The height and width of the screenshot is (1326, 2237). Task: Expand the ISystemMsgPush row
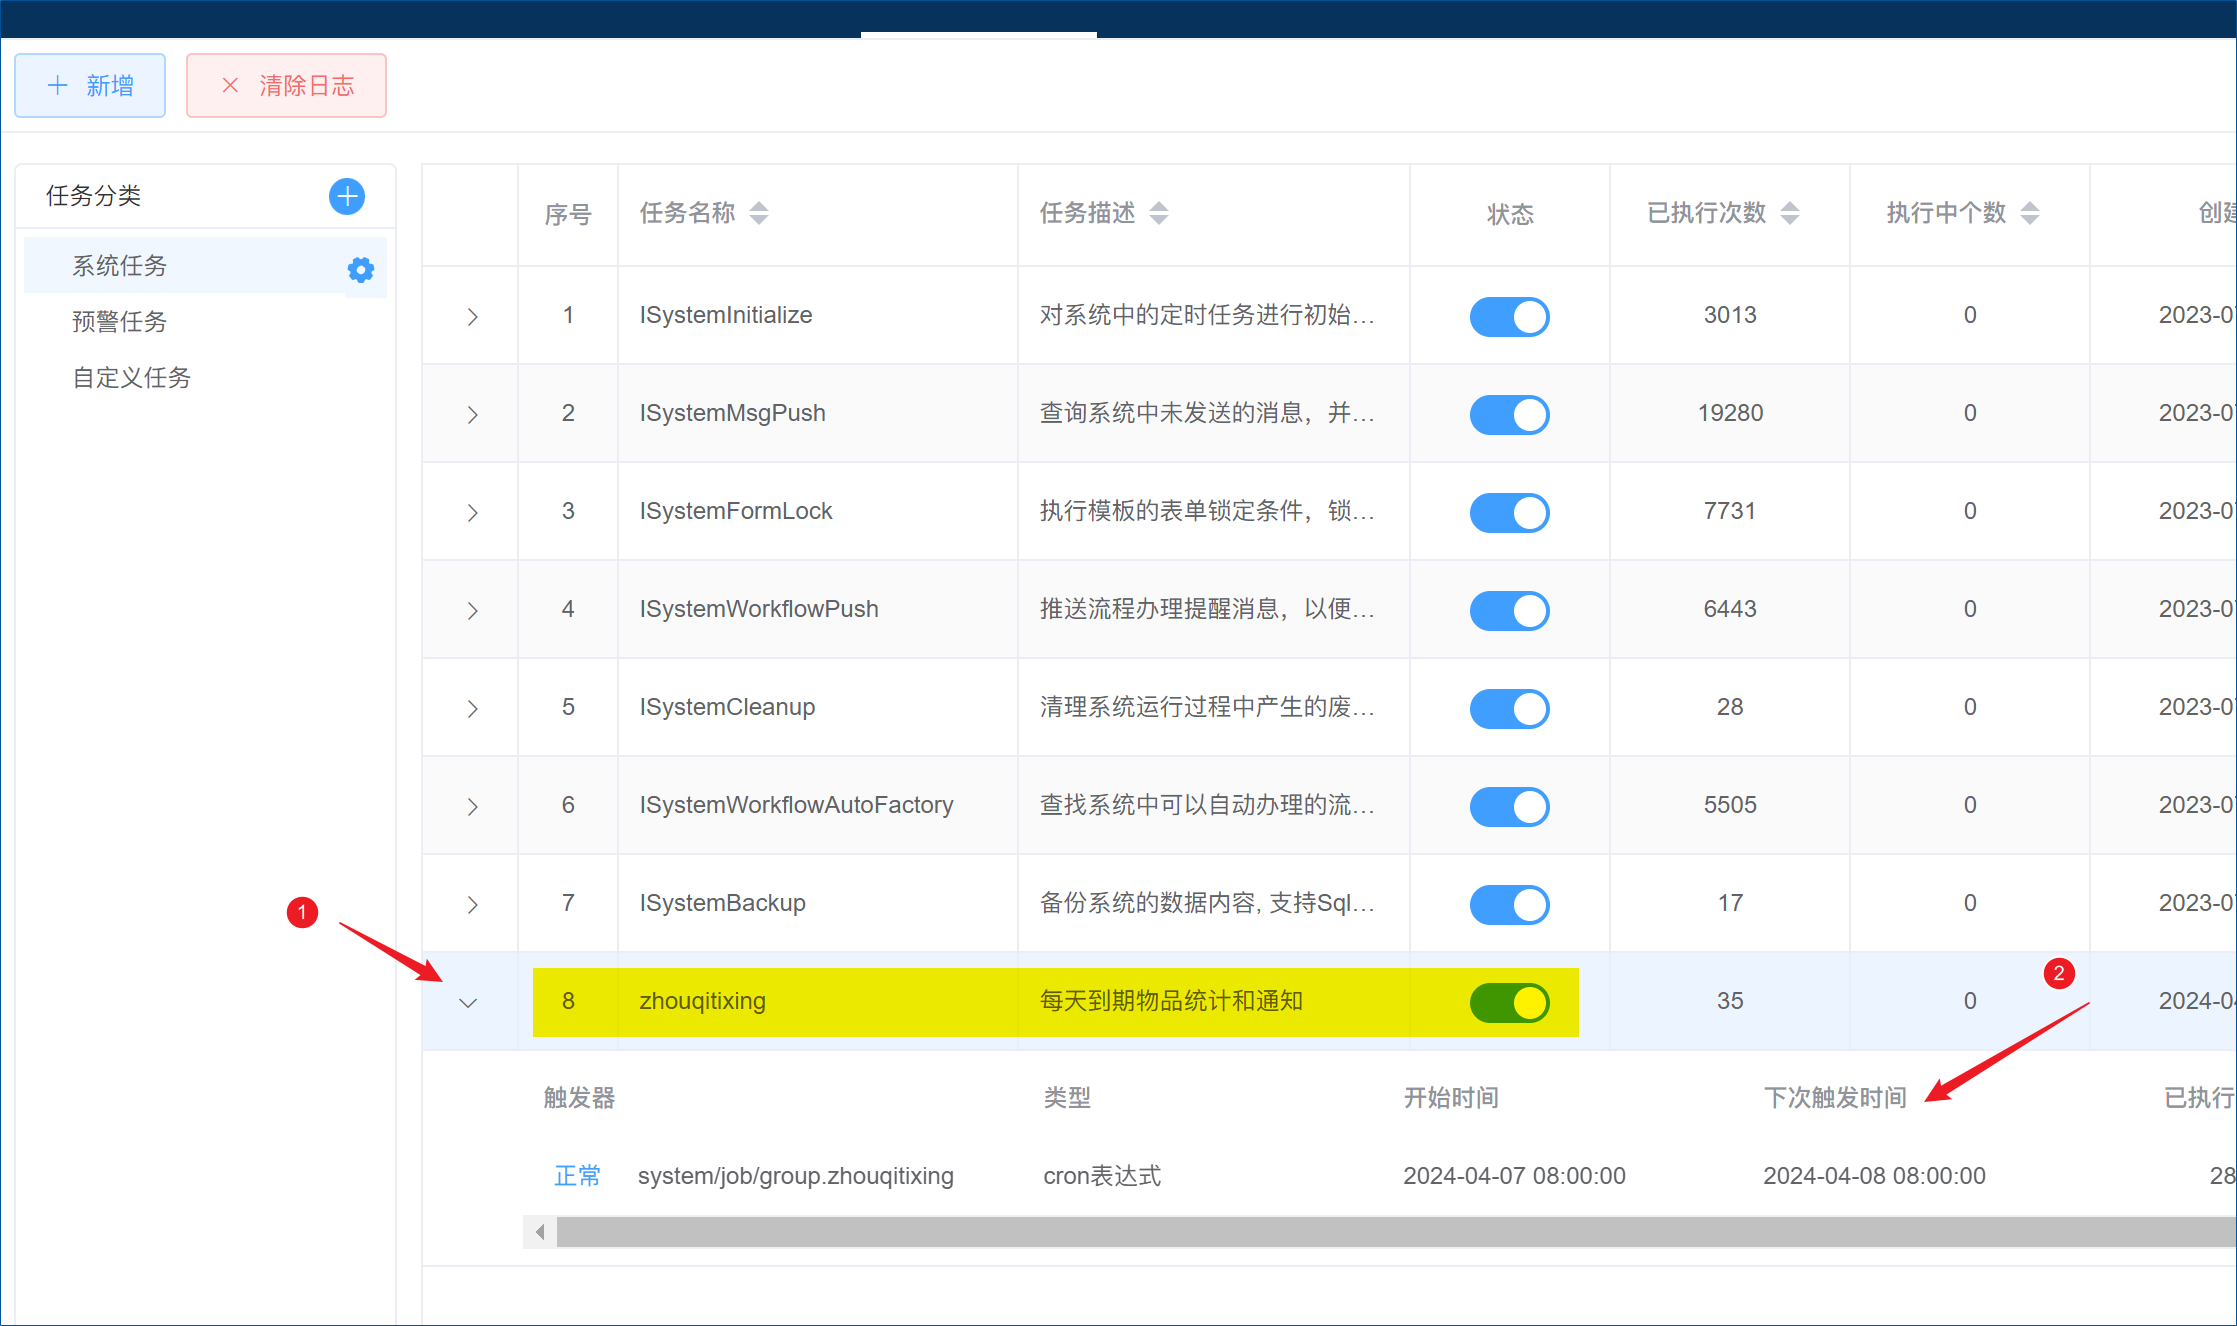click(472, 414)
